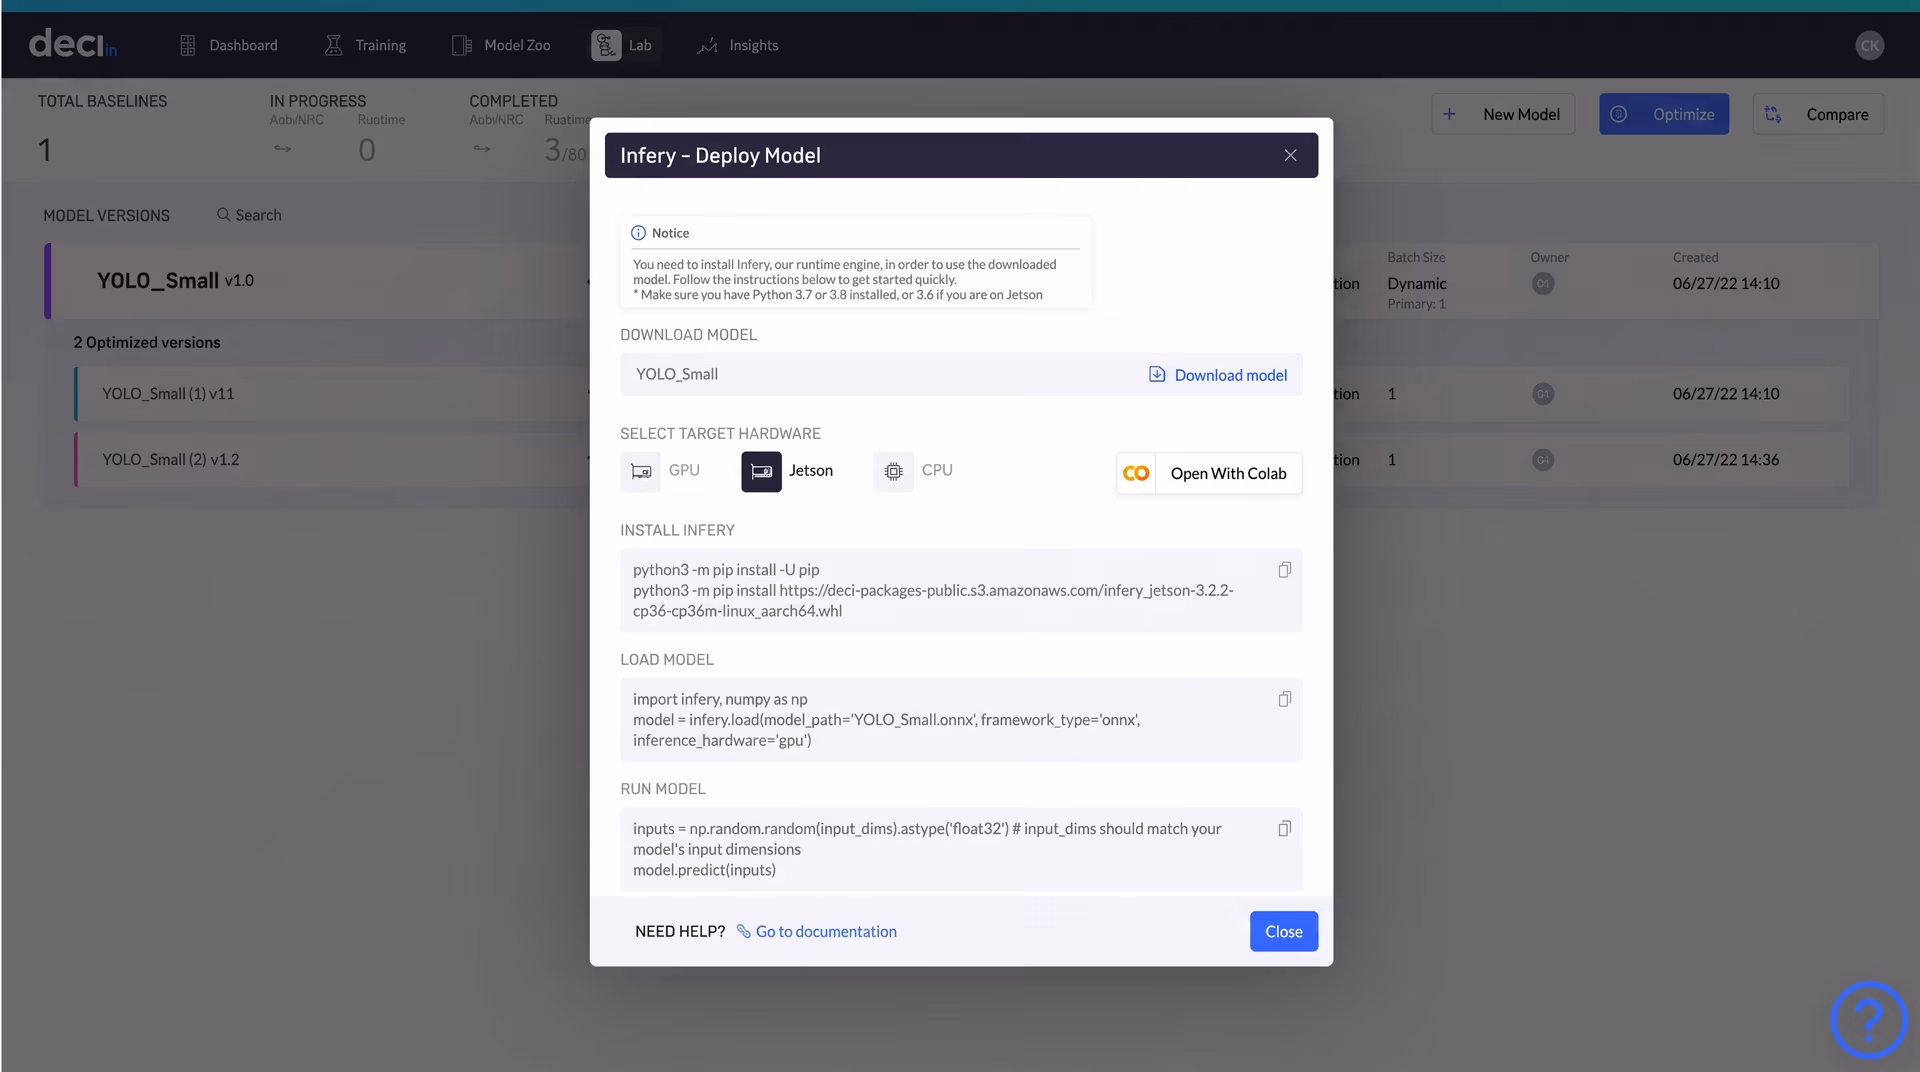Viewport: 1920px width, 1072px height.
Task: Open the CK user avatar menu
Action: [x=1869, y=45]
